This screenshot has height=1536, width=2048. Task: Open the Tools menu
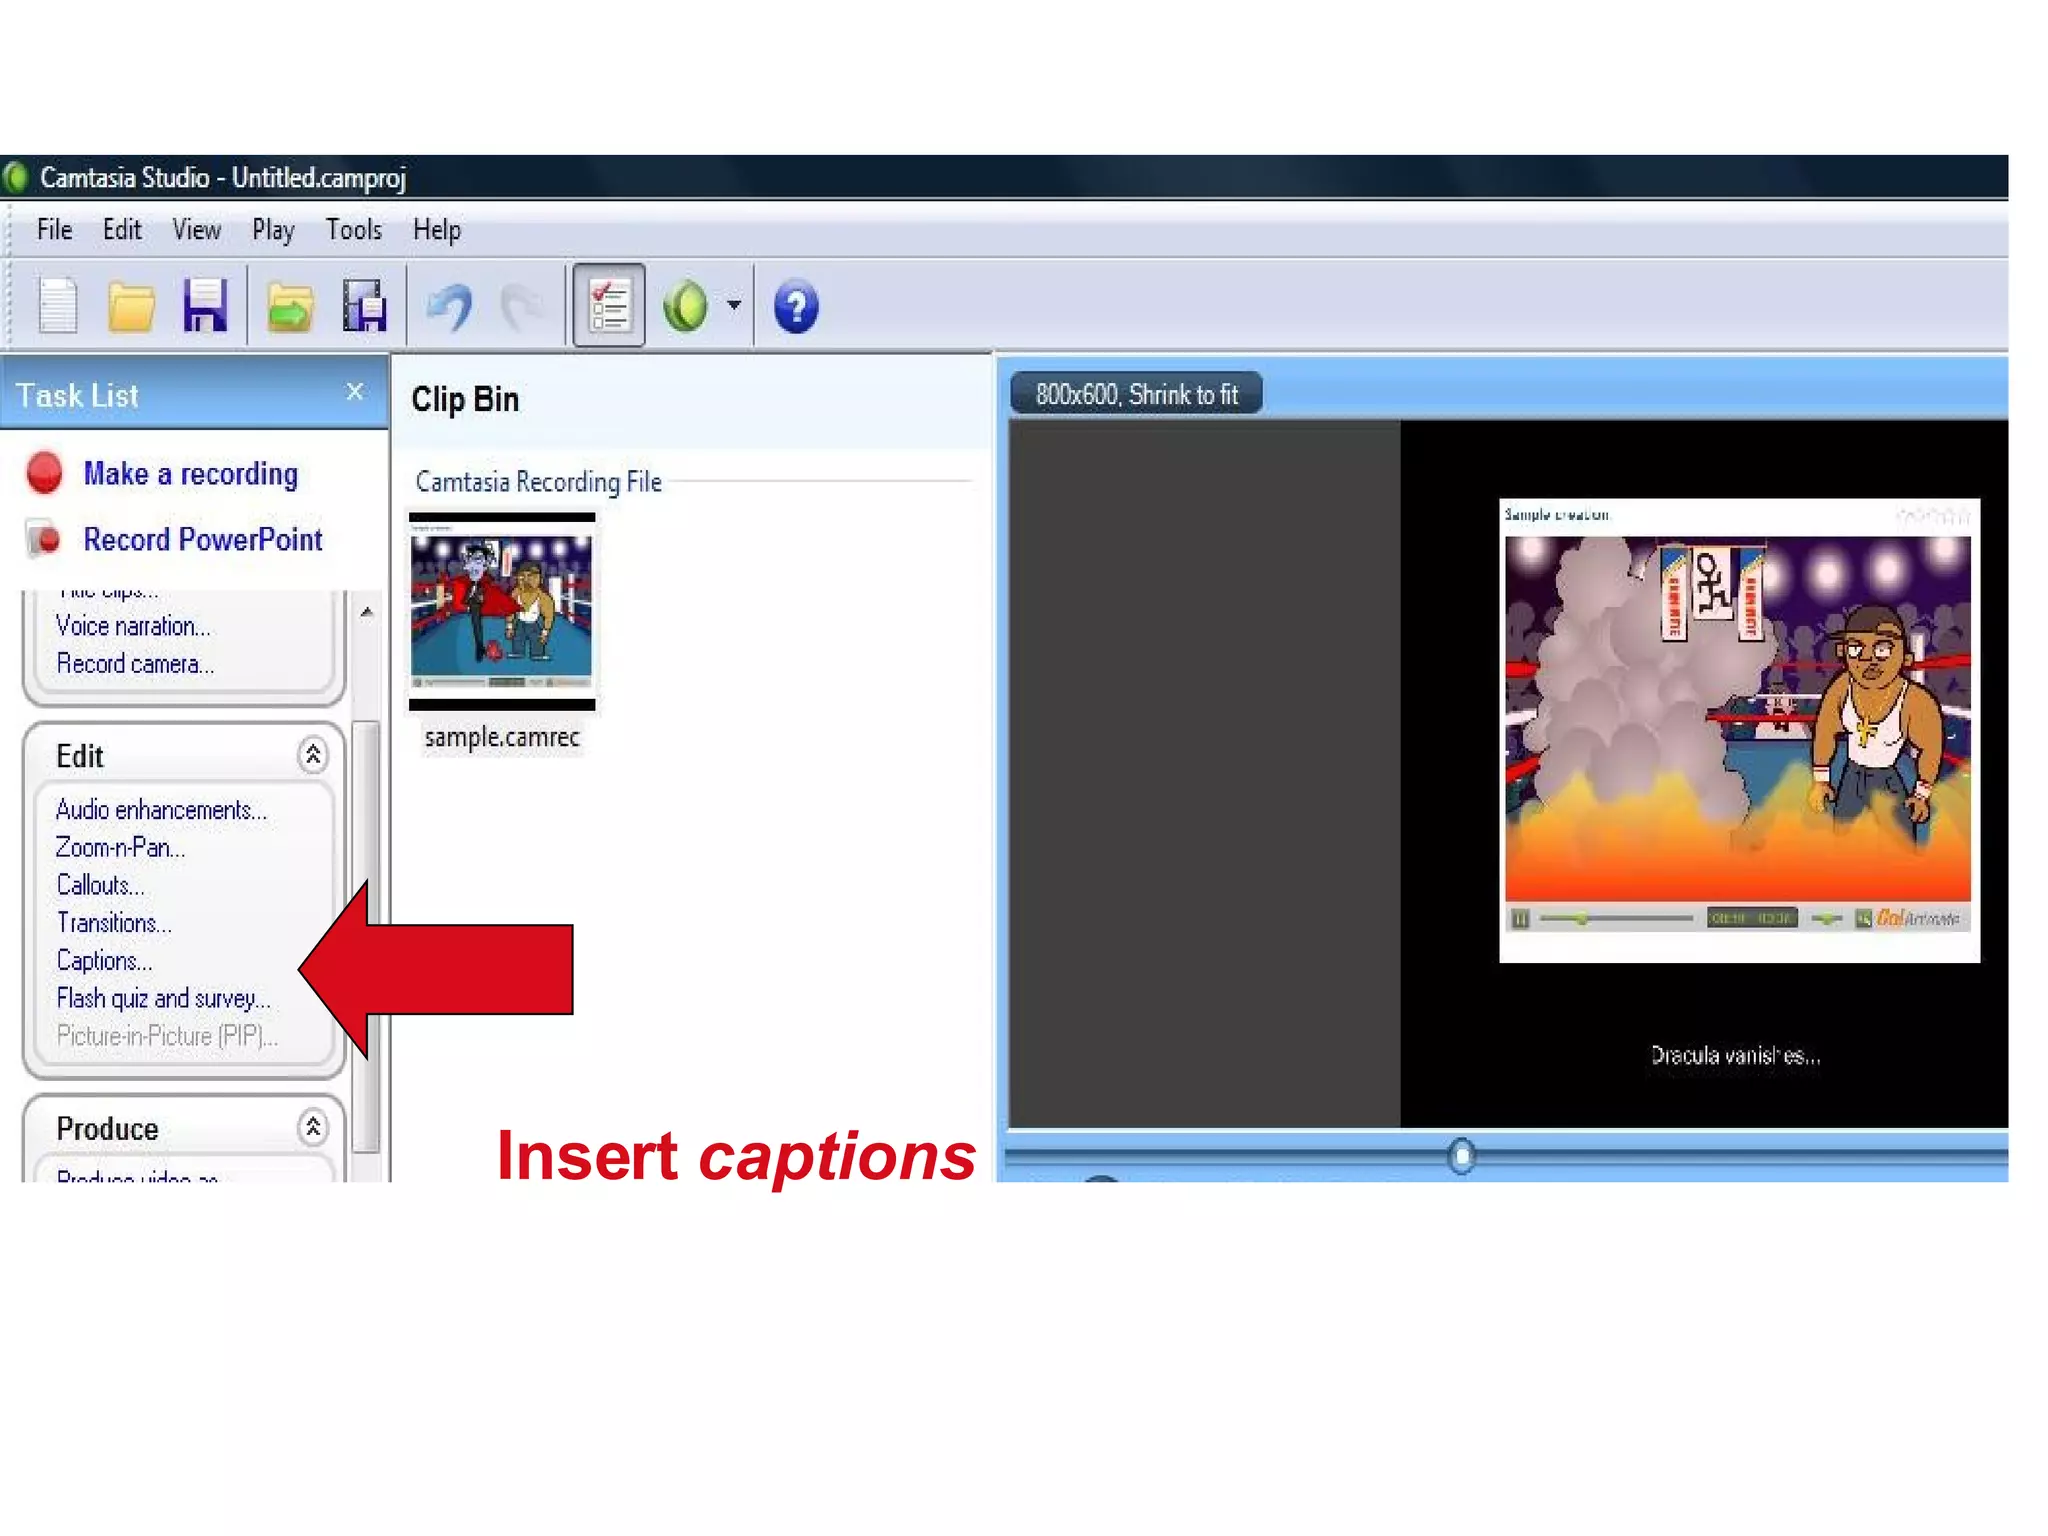(x=354, y=230)
